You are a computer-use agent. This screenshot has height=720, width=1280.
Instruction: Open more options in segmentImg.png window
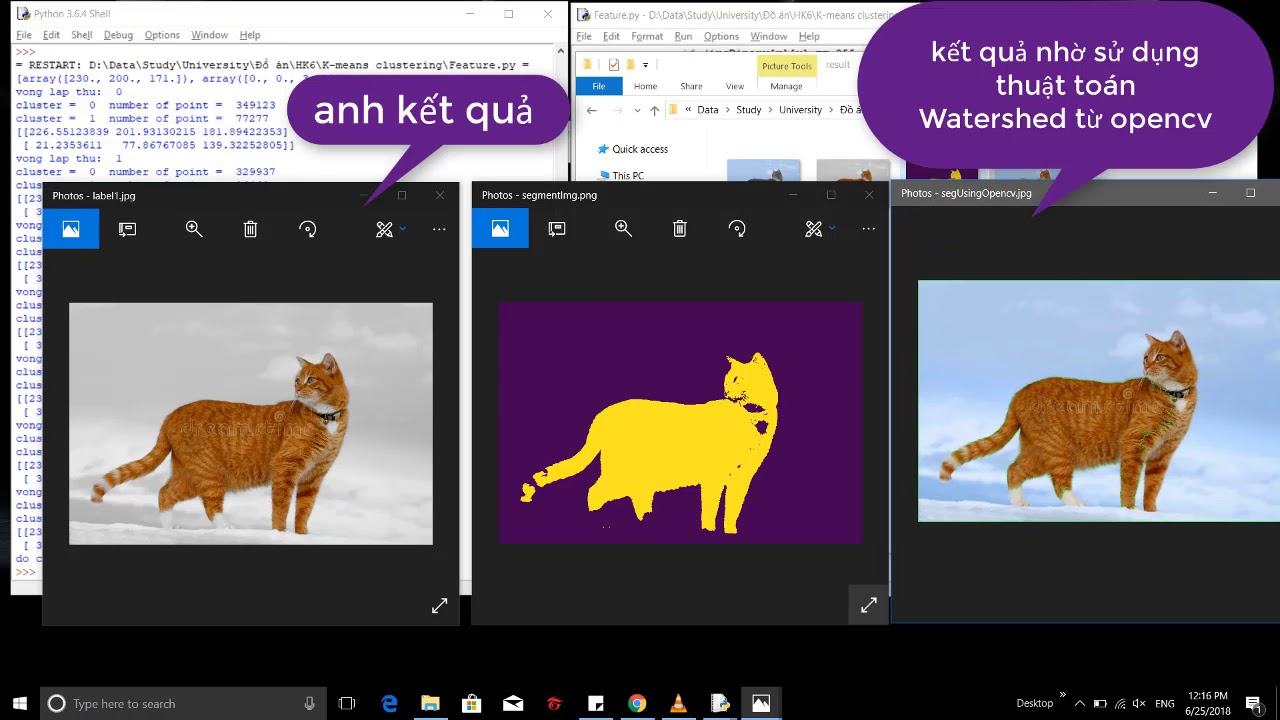pos(868,229)
